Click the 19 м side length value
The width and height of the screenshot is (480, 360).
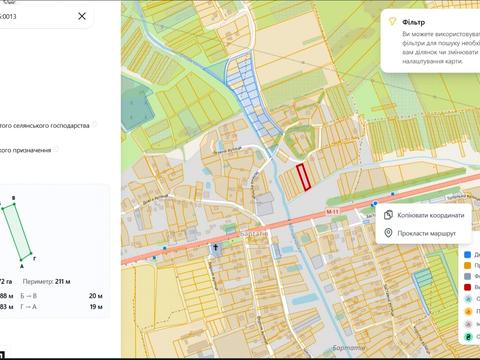(x=96, y=306)
